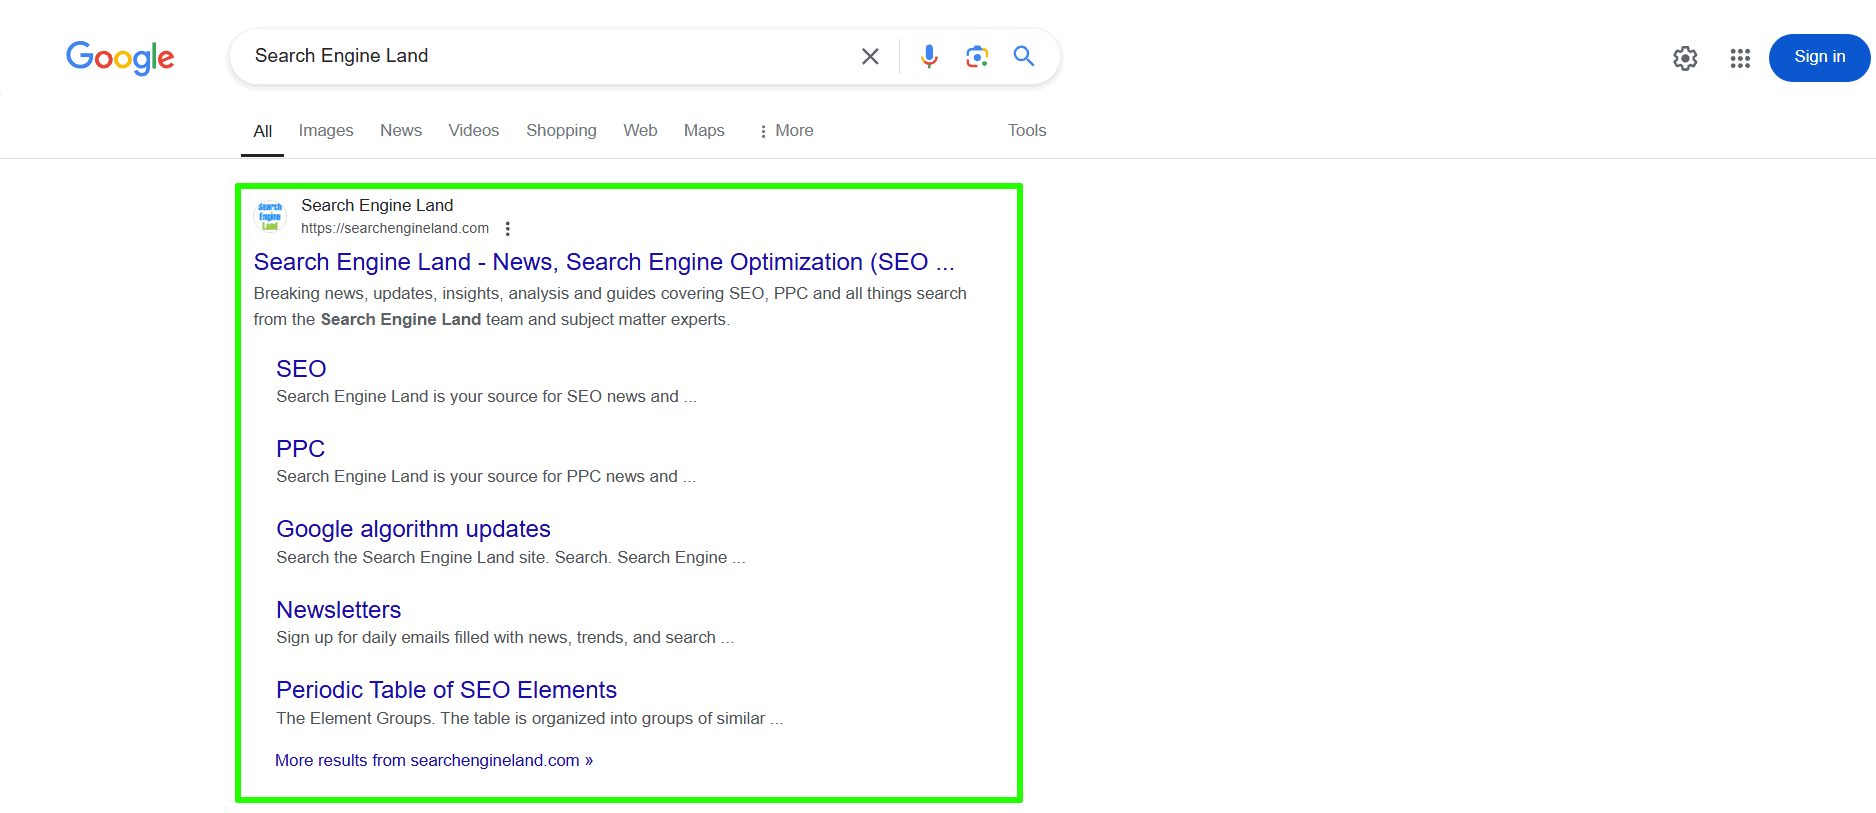Click the Search Engine Land favicon
The image size is (1876, 813).
point(270,216)
